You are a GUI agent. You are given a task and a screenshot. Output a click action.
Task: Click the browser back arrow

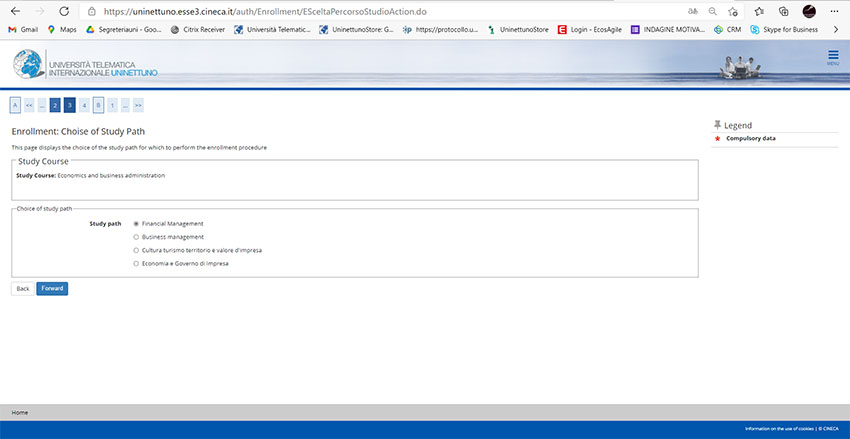coord(14,11)
